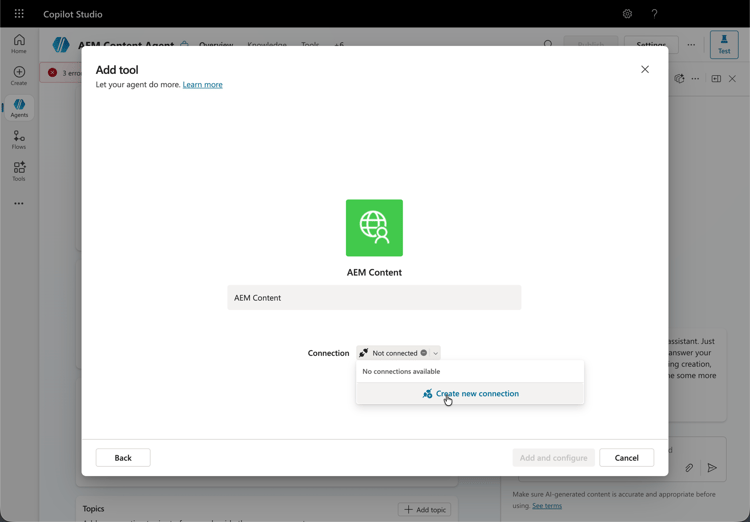
Task: Click the Copilot Studio title
Action: (73, 14)
